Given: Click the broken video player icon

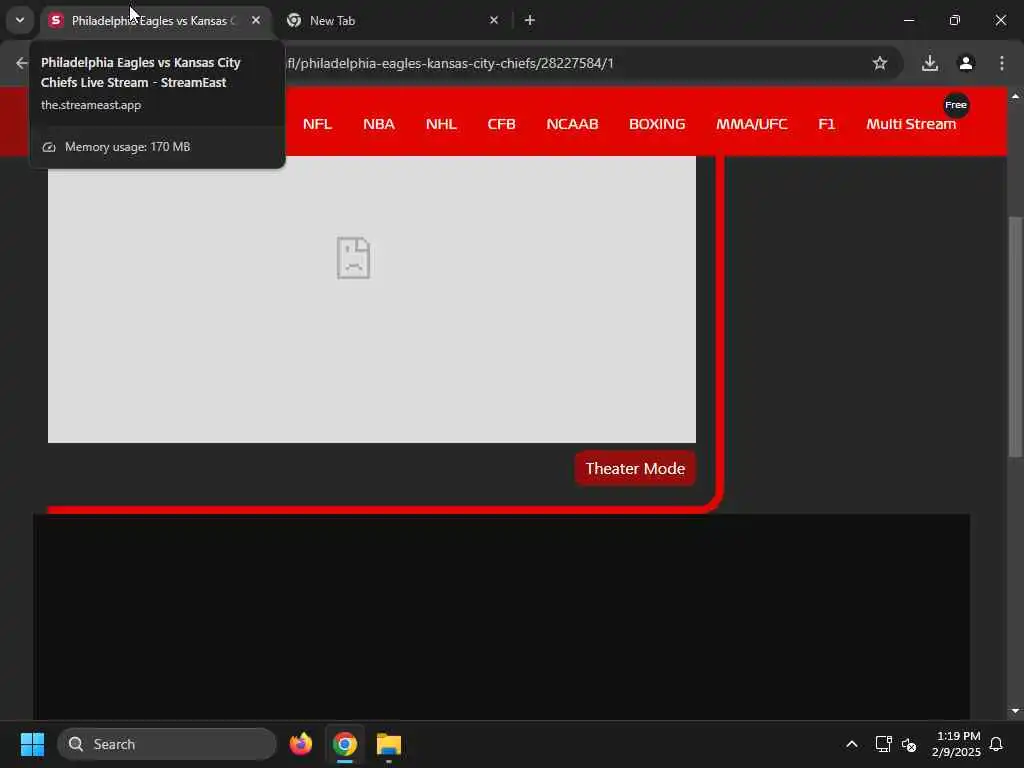Looking at the screenshot, I should tap(353, 258).
